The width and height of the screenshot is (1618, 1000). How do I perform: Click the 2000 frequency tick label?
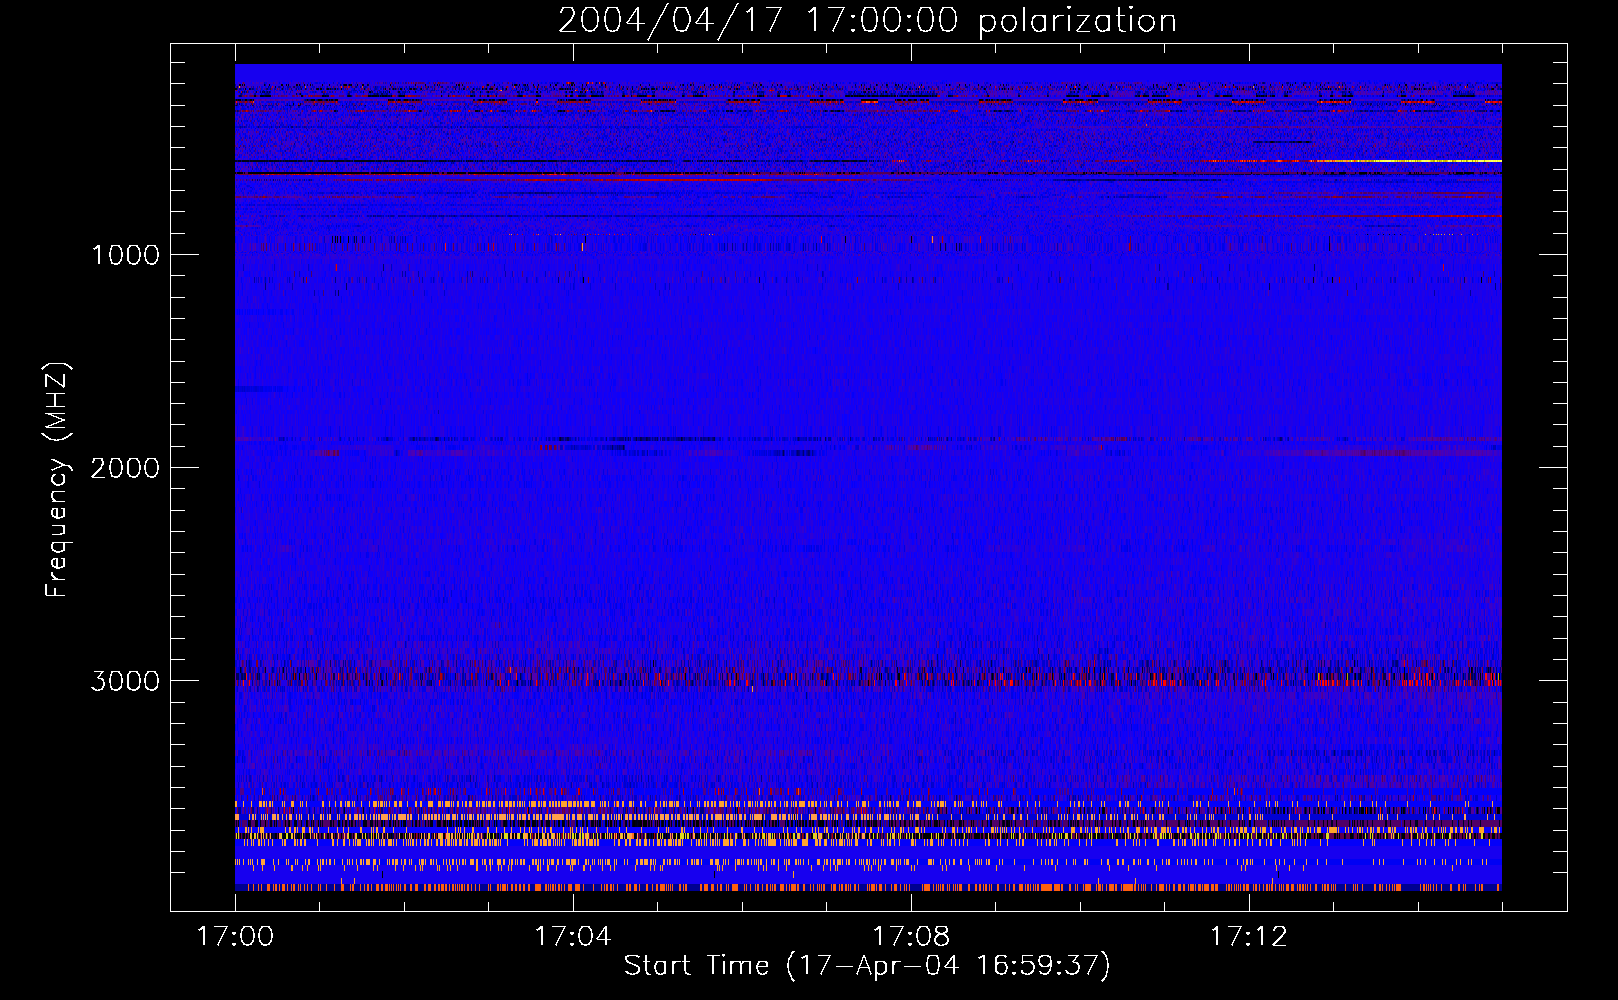125,468
